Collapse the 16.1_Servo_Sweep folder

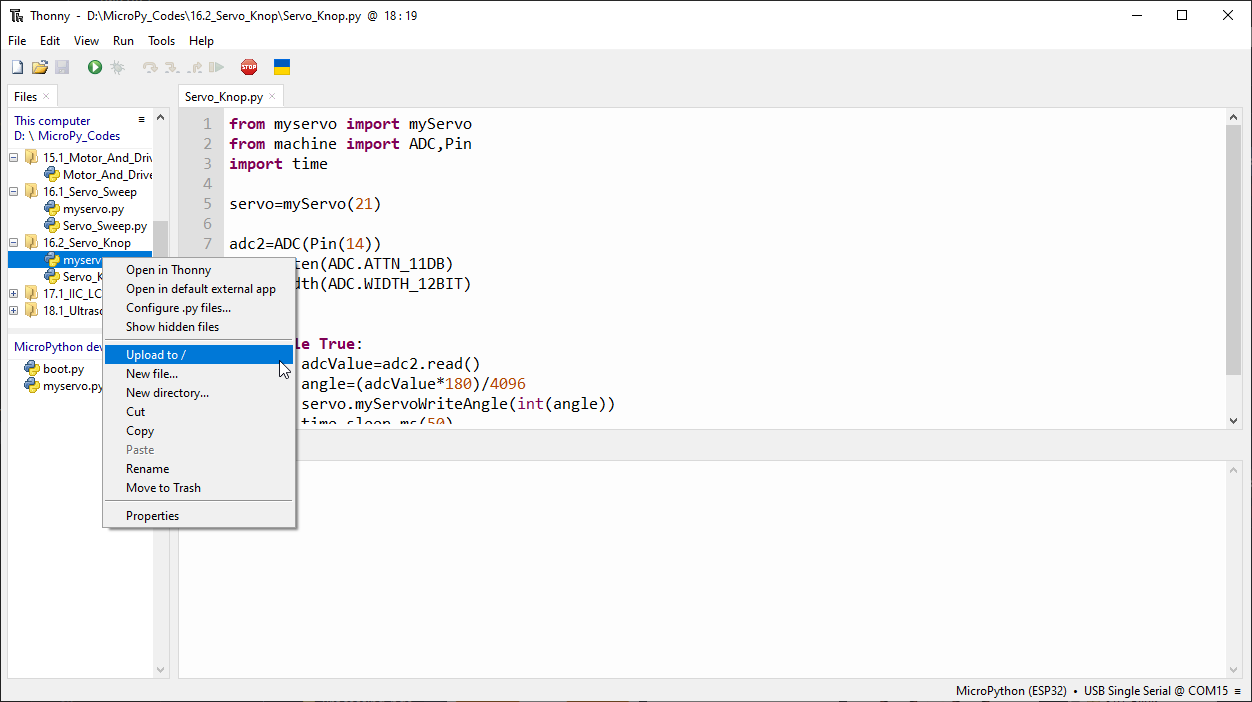(14, 192)
